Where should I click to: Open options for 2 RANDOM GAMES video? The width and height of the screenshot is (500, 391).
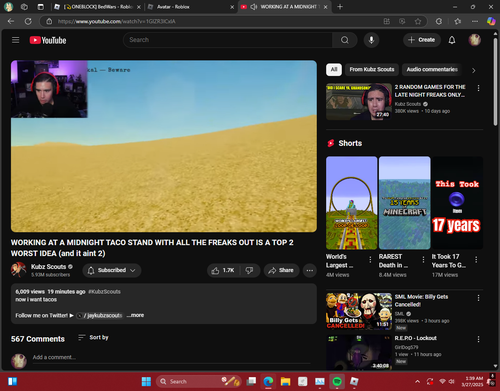[x=478, y=88]
